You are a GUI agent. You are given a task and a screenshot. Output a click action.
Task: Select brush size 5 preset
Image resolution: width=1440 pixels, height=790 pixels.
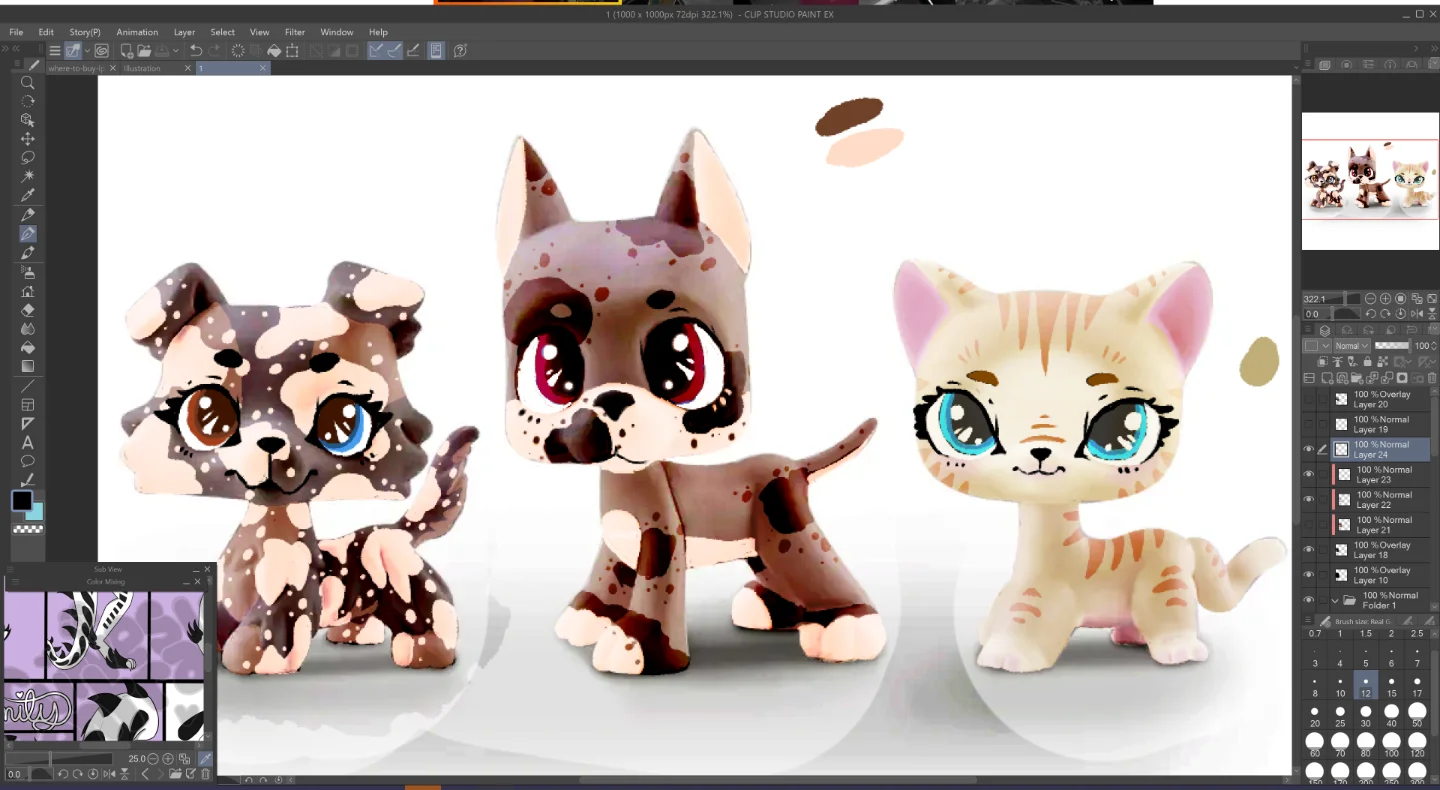coord(1366,657)
